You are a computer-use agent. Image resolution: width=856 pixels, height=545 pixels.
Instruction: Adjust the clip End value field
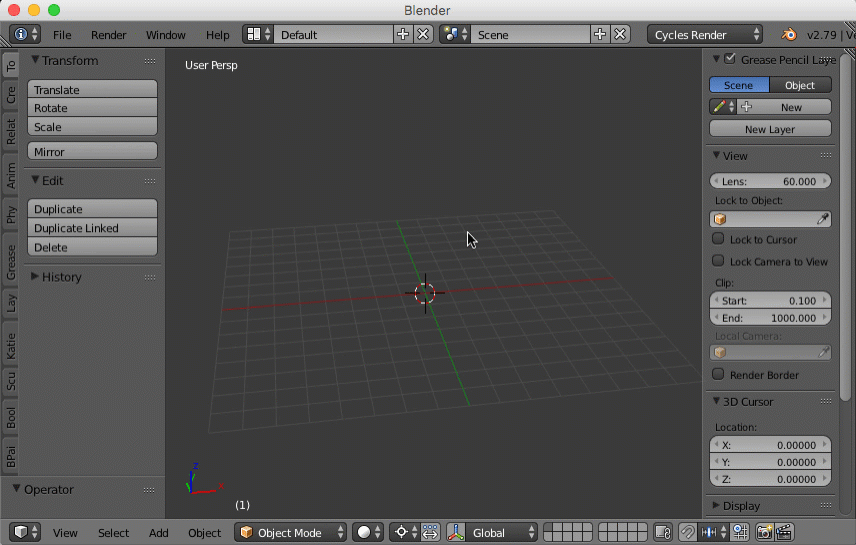pyautogui.click(x=770, y=318)
